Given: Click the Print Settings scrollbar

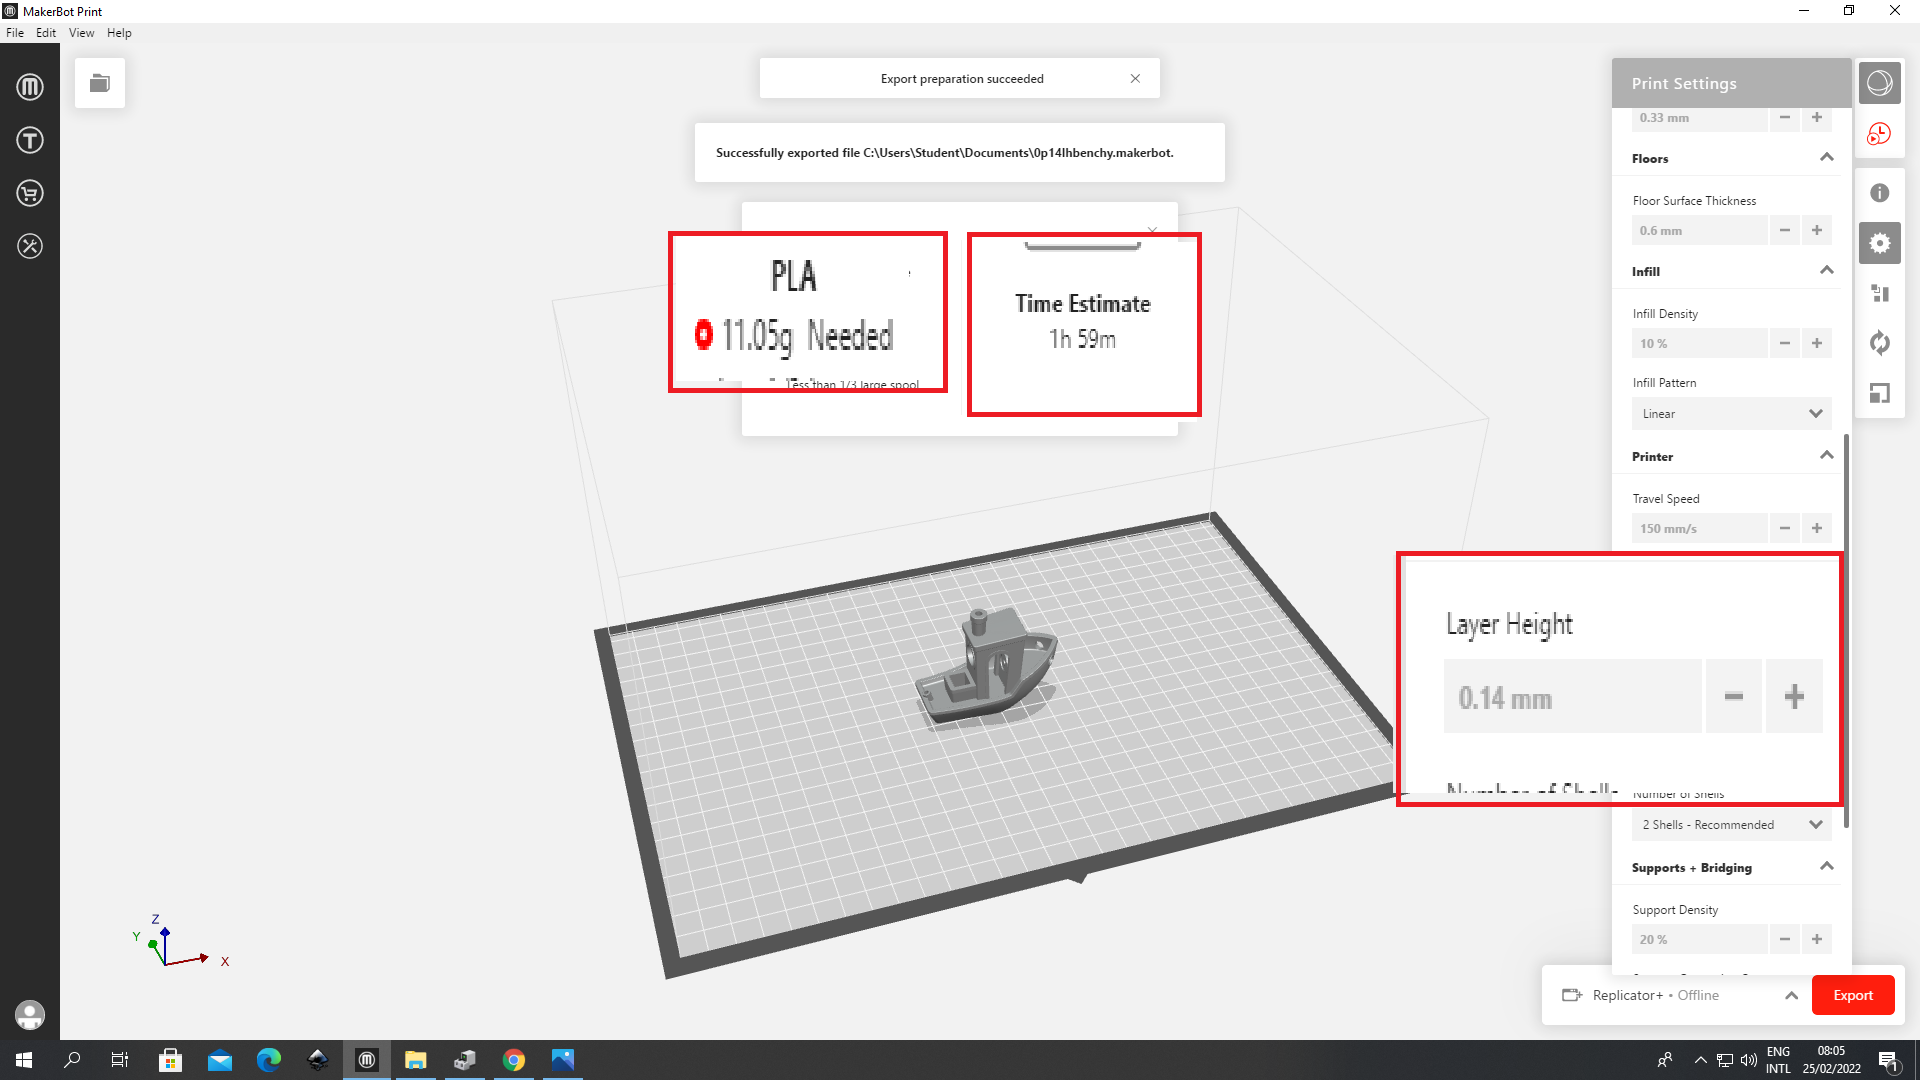Looking at the screenshot, I should [x=1846, y=630].
